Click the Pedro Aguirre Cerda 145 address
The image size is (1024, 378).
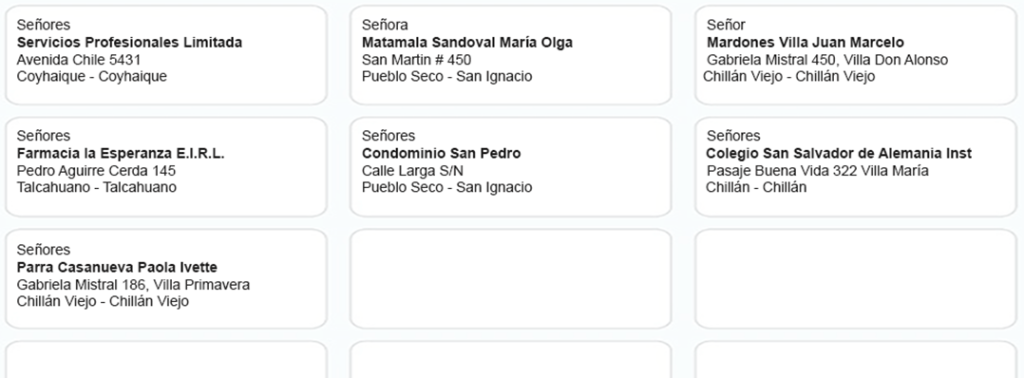pos(96,171)
